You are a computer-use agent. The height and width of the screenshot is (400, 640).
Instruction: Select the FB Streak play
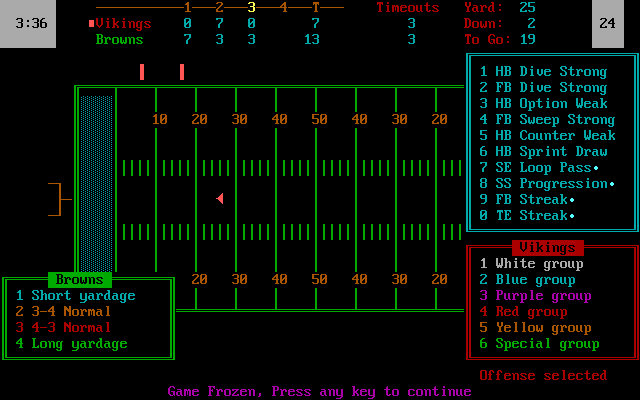pyautogui.click(x=527, y=199)
